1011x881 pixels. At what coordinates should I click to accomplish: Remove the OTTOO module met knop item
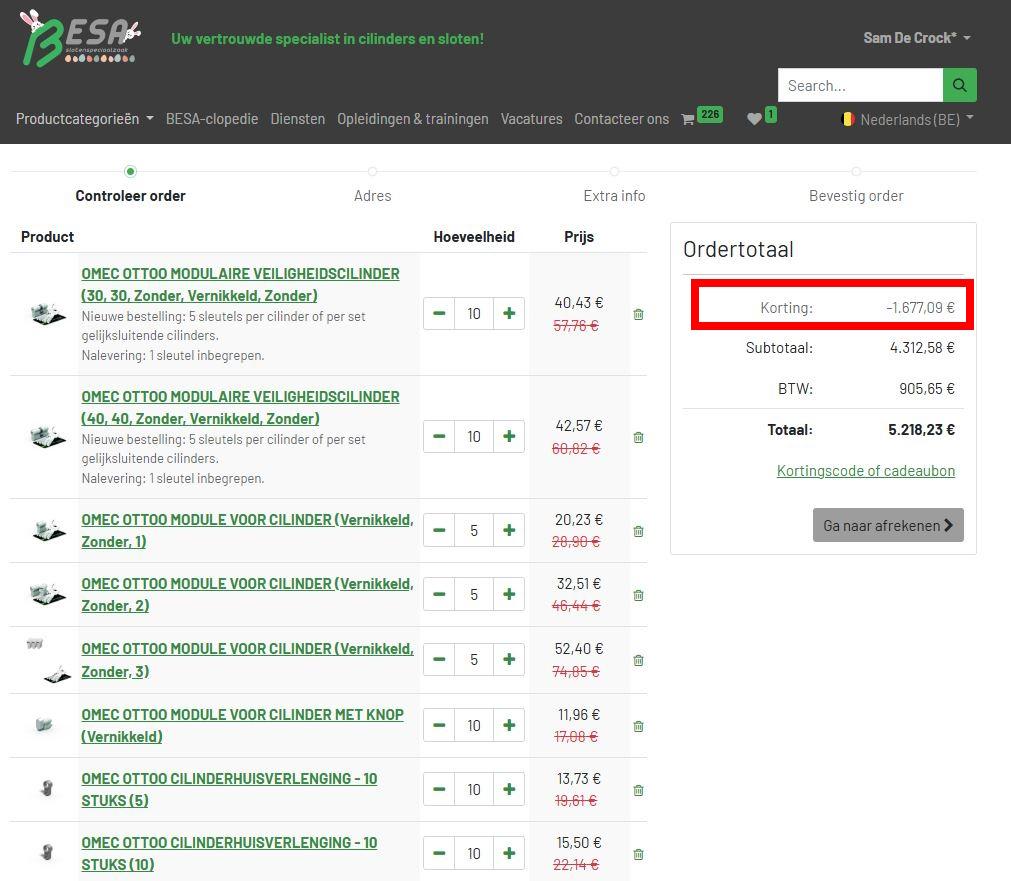pos(638,726)
